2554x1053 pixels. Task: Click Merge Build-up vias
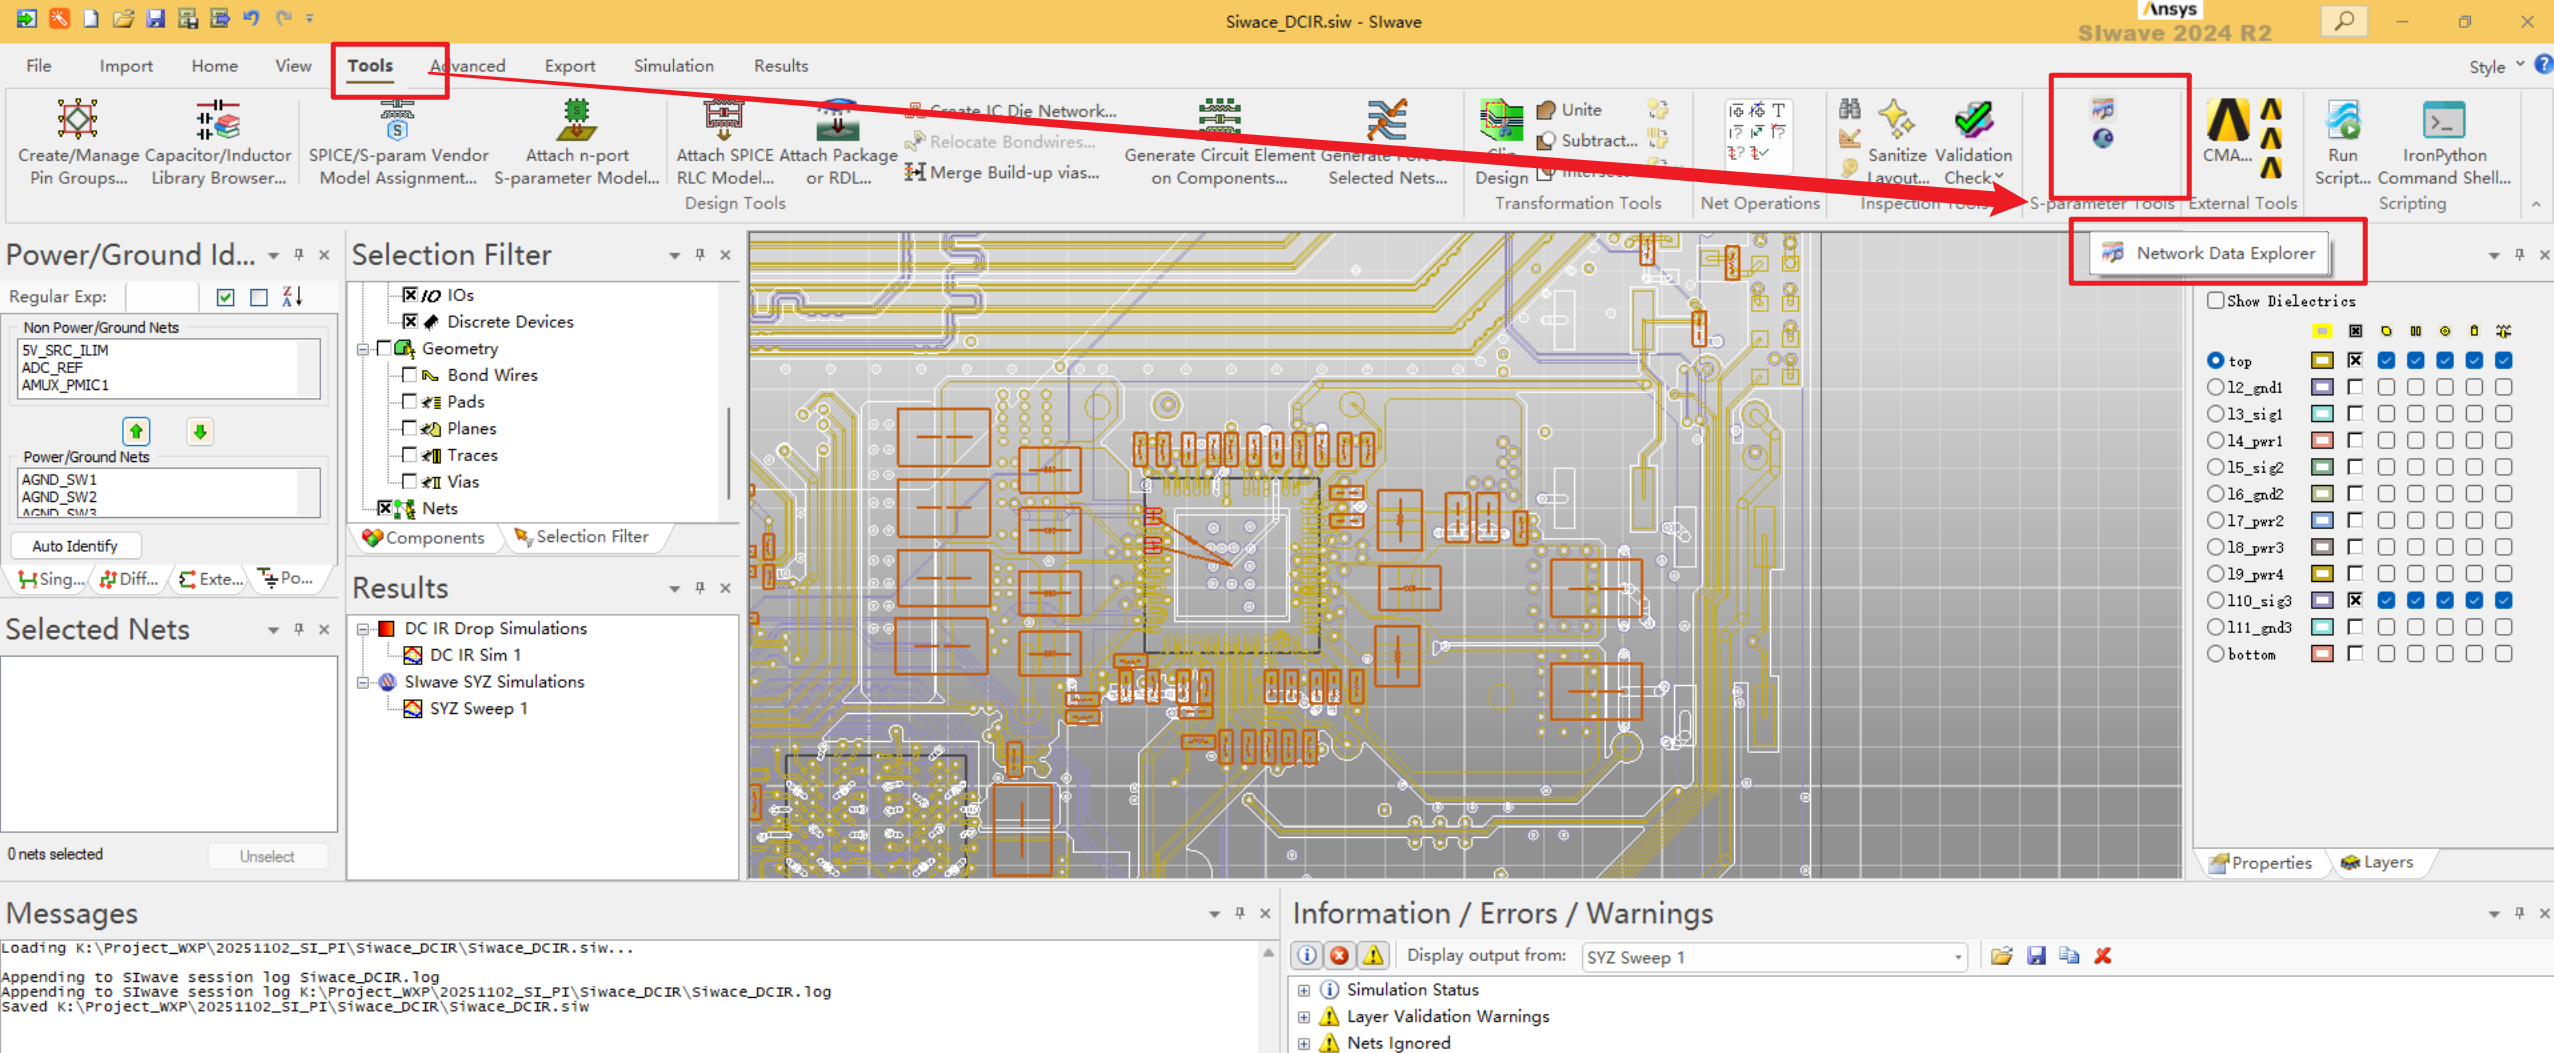click(1002, 172)
